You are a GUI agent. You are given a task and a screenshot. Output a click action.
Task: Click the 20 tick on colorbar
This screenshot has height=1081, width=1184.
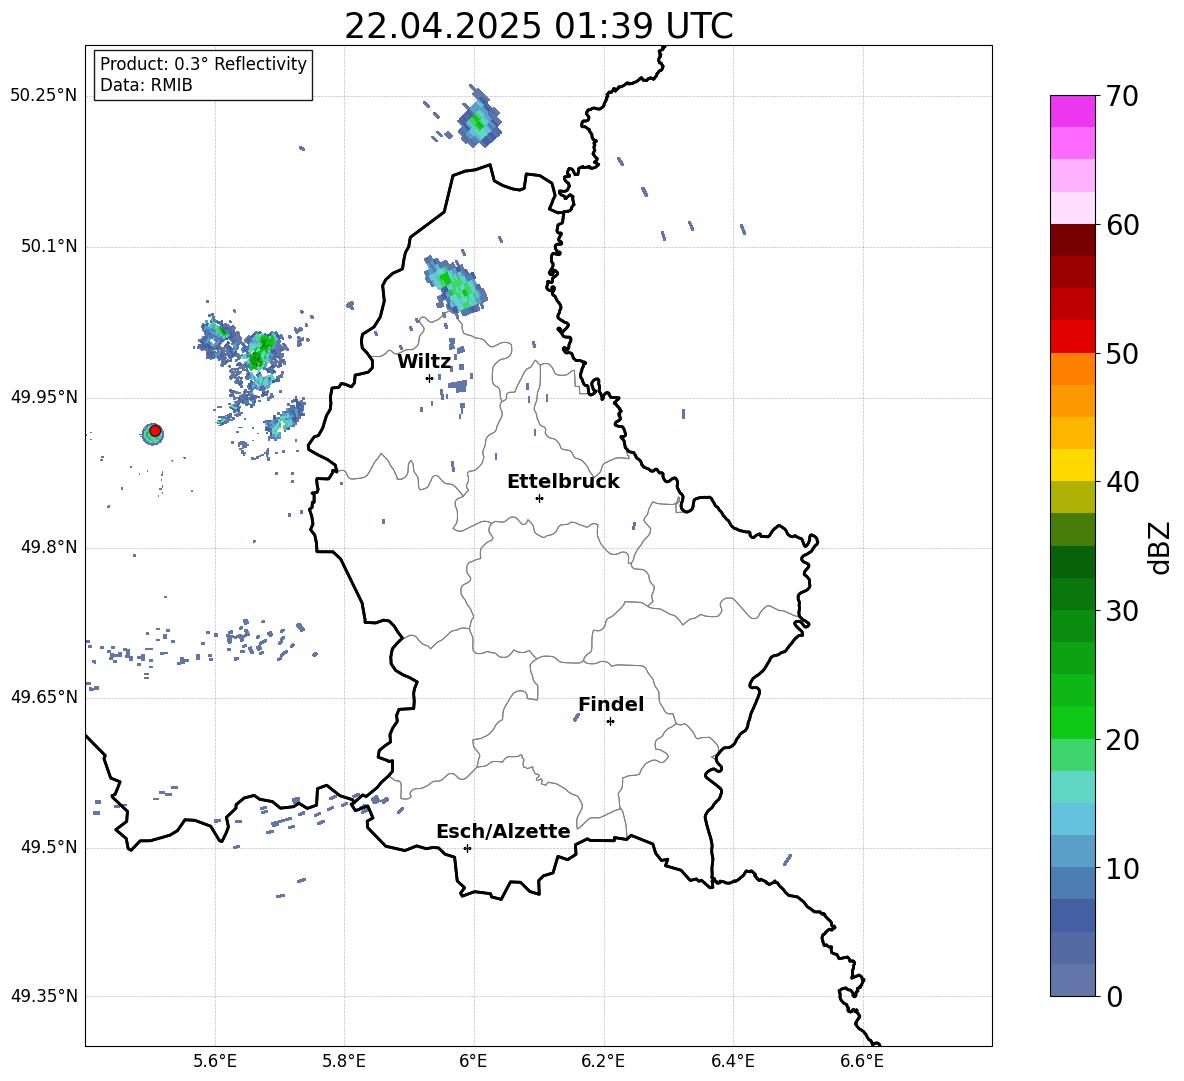pos(1122,740)
